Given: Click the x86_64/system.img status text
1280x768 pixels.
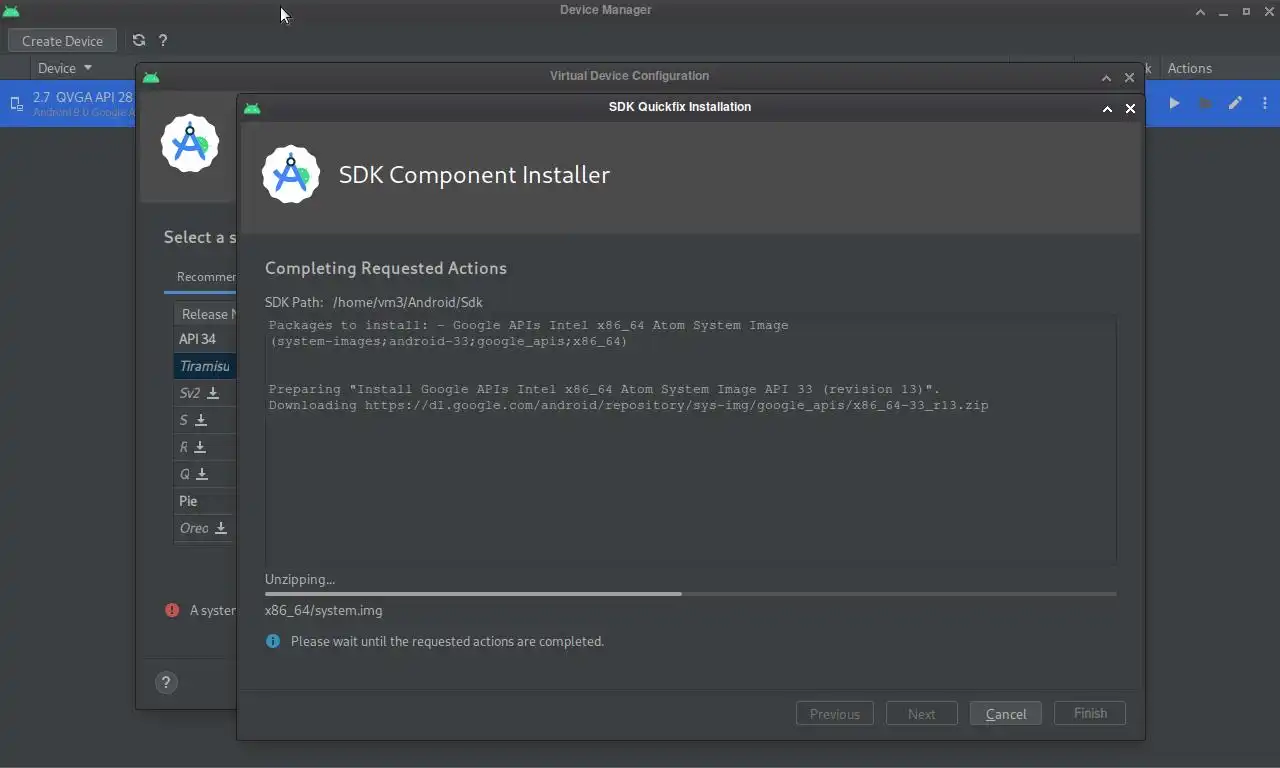Looking at the screenshot, I should 323,610.
